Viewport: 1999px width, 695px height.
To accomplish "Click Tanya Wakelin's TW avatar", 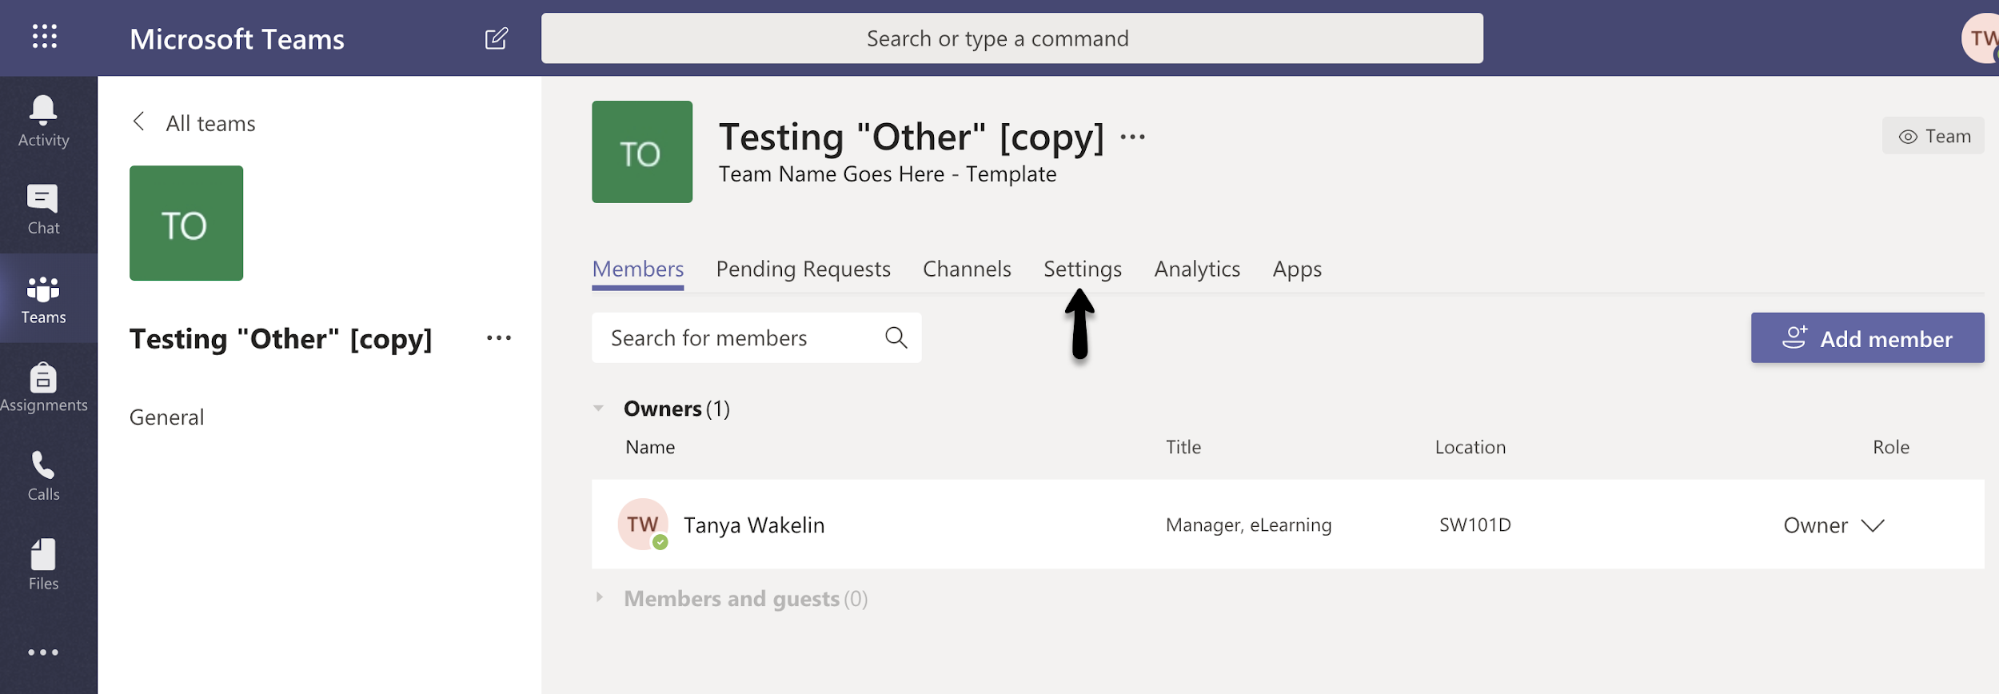I will tap(643, 524).
